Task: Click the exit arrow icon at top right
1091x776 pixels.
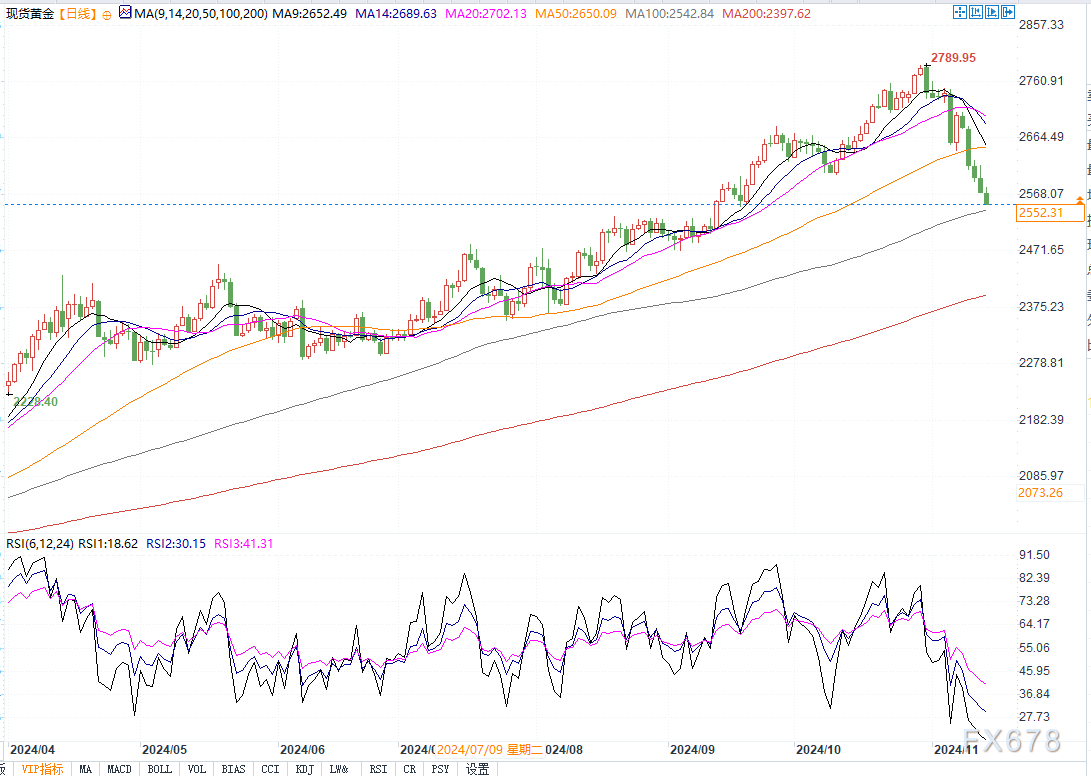Action: pyautogui.click(x=1008, y=13)
